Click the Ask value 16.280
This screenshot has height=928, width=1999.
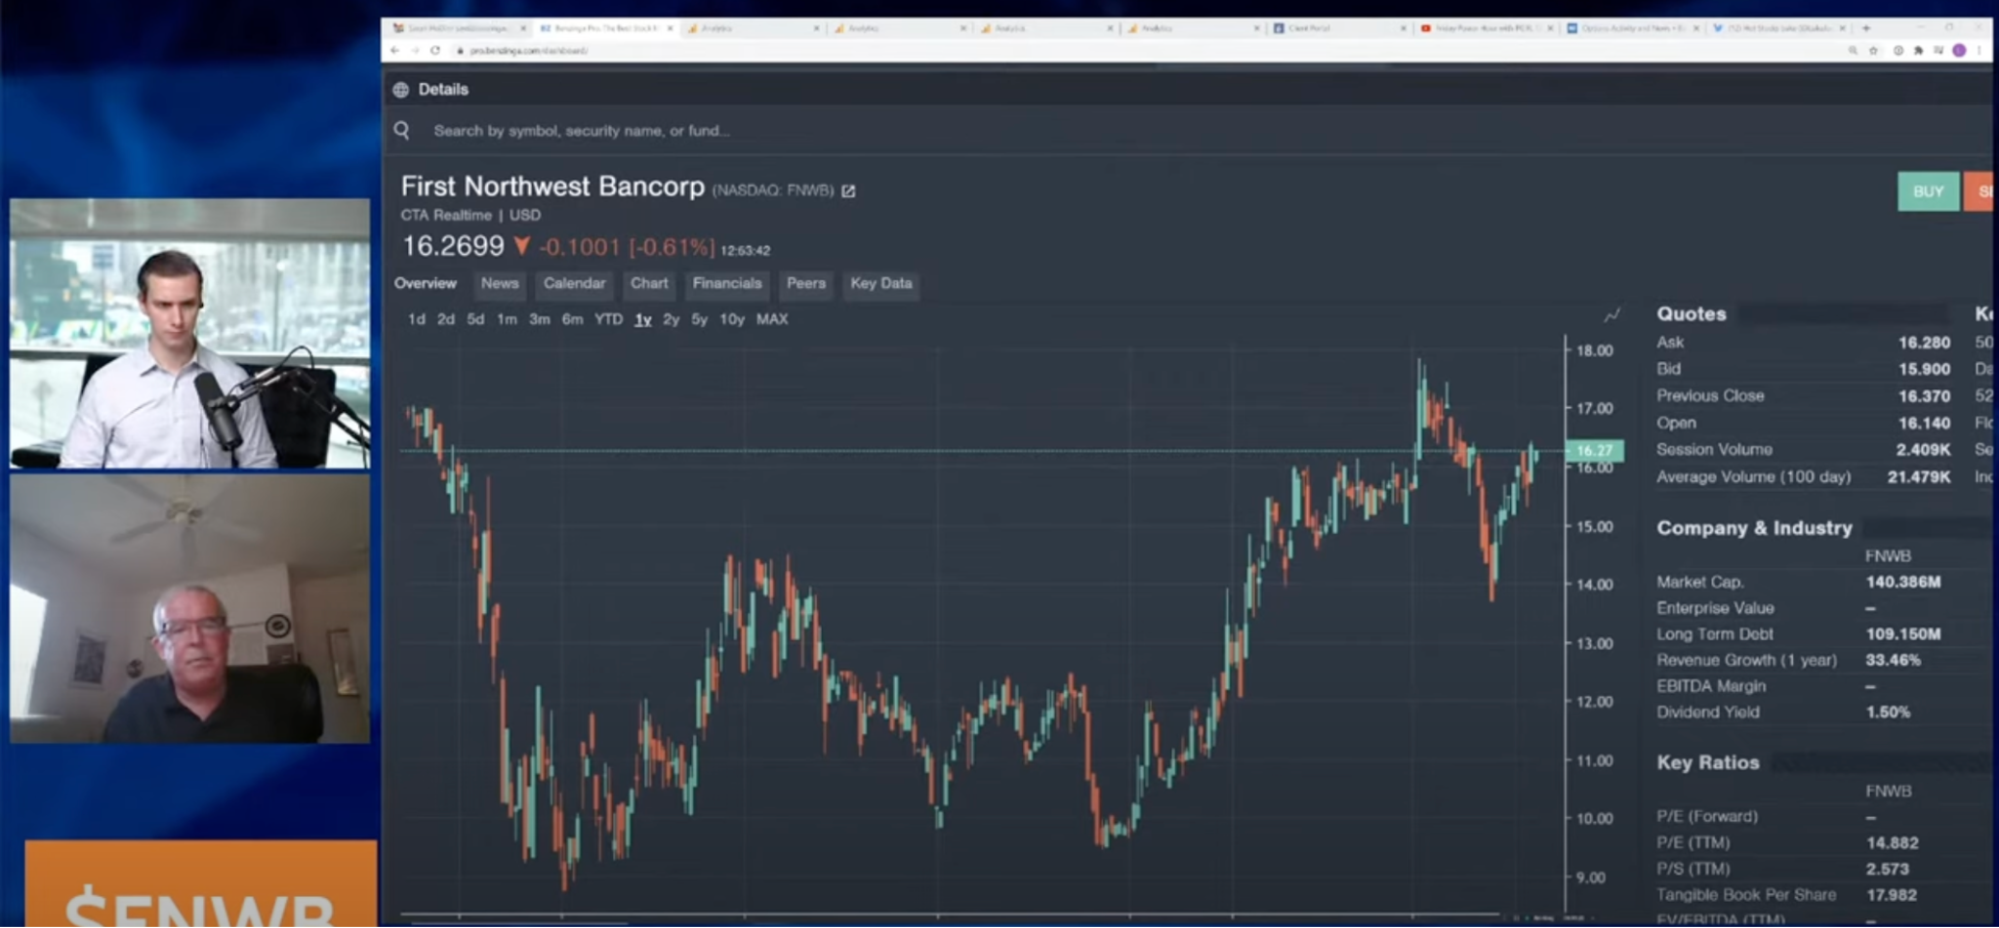click(x=1924, y=342)
